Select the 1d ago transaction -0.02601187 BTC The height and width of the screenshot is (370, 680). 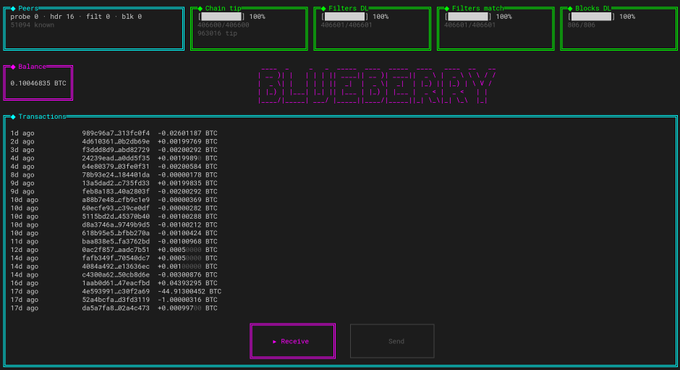click(x=114, y=133)
